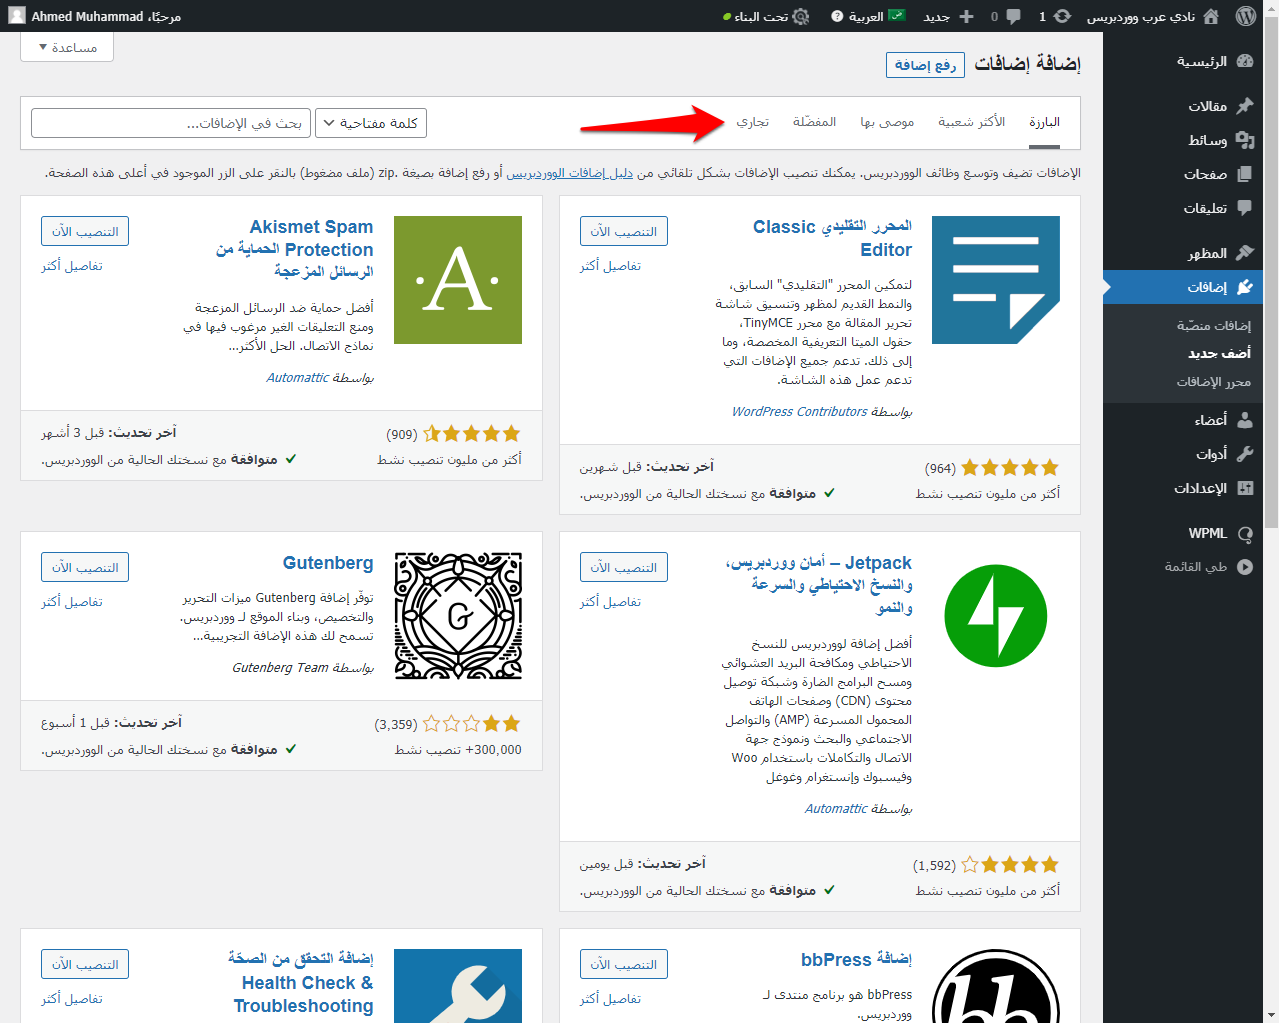1279x1023 pixels.
Task: Click the Gutenberg plugin emblem icon
Action: click(458, 616)
